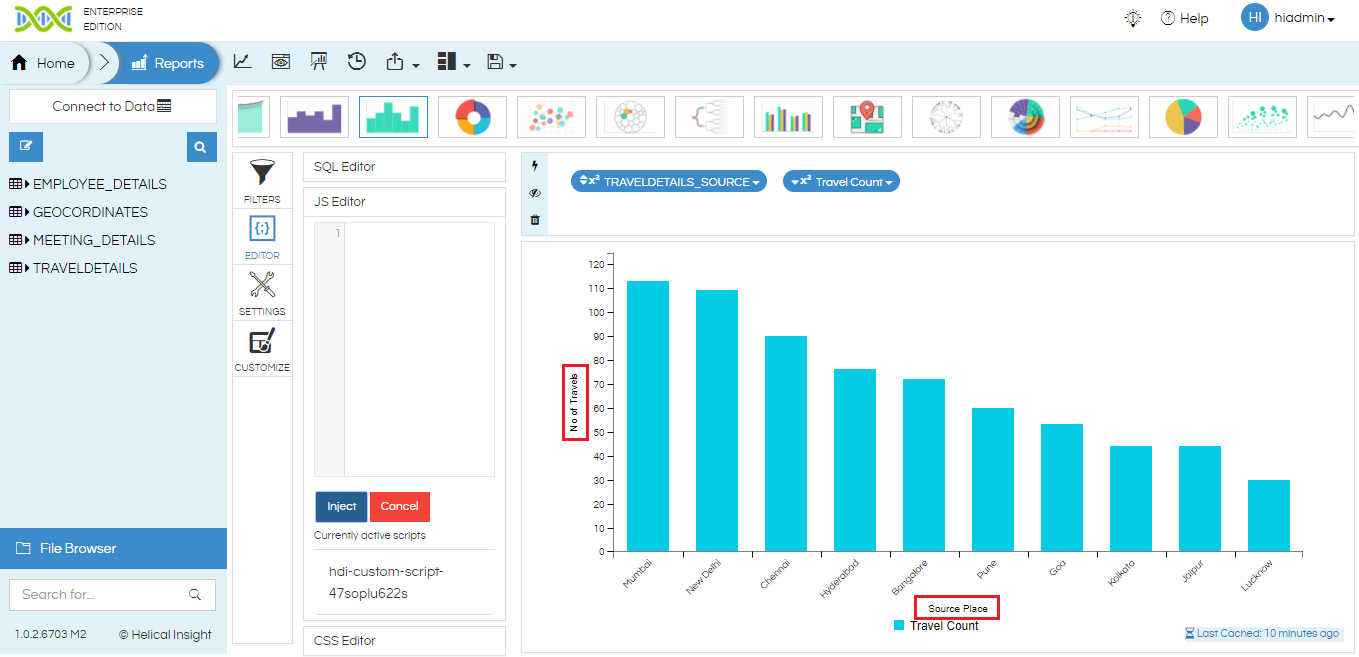Image resolution: width=1359 pixels, height=657 pixels.
Task: Select the multi-line chart type
Action: coord(1104,117)
